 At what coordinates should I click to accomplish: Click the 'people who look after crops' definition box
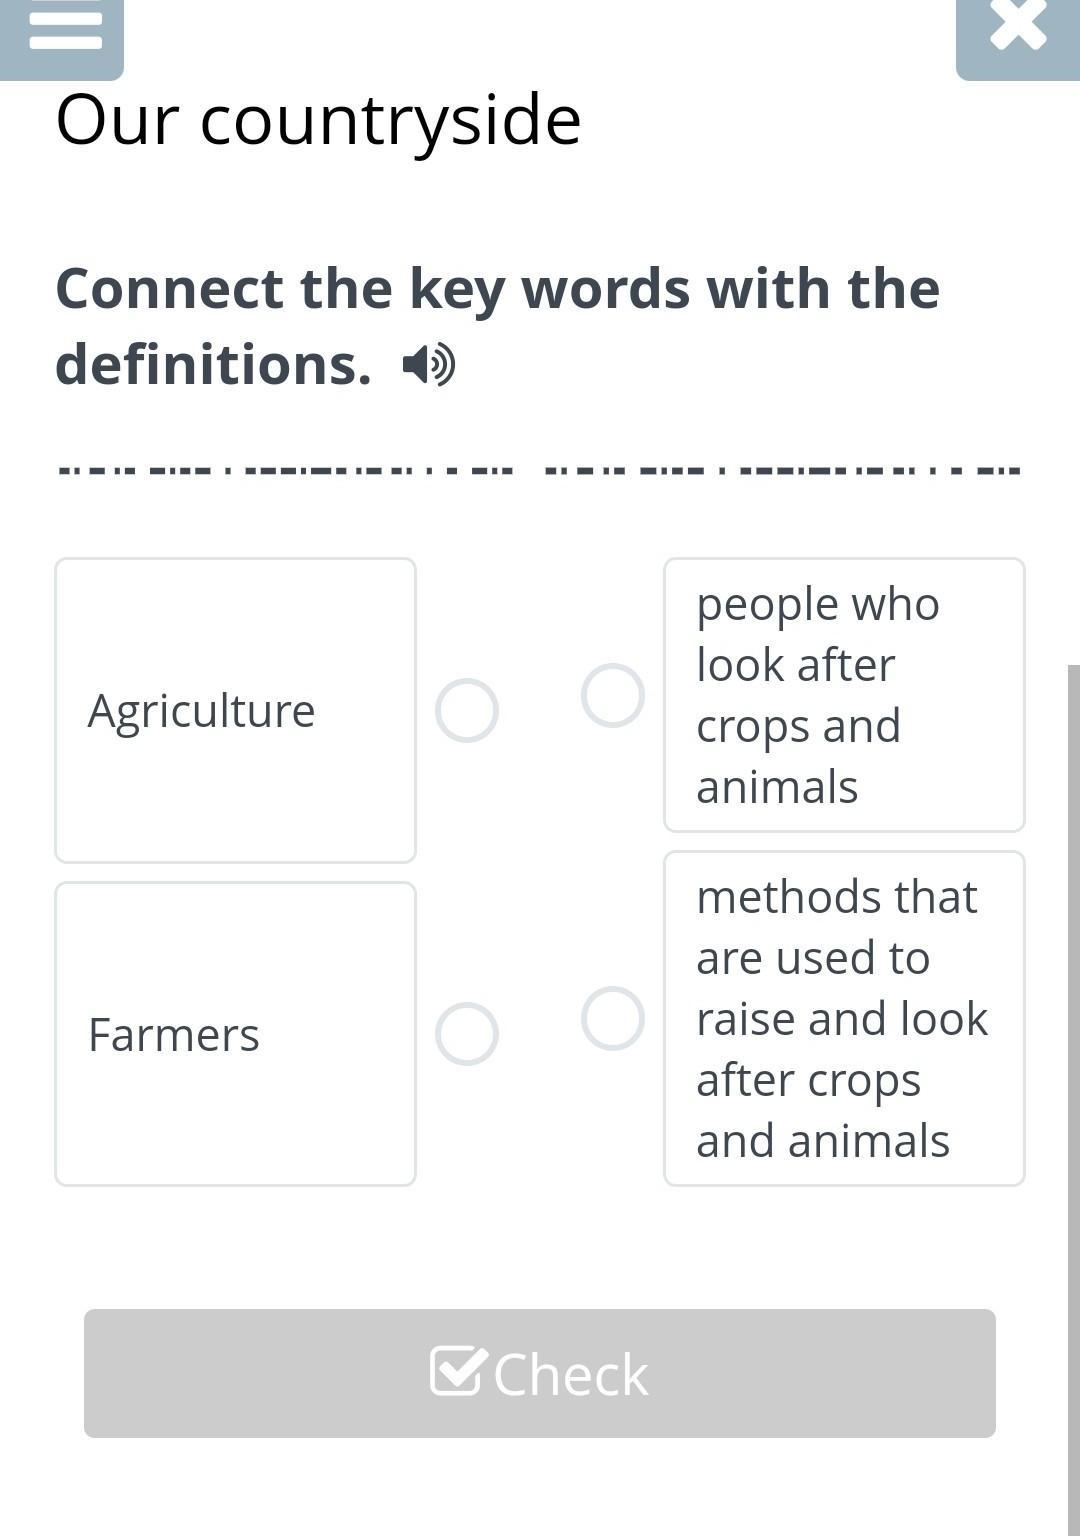844,695
